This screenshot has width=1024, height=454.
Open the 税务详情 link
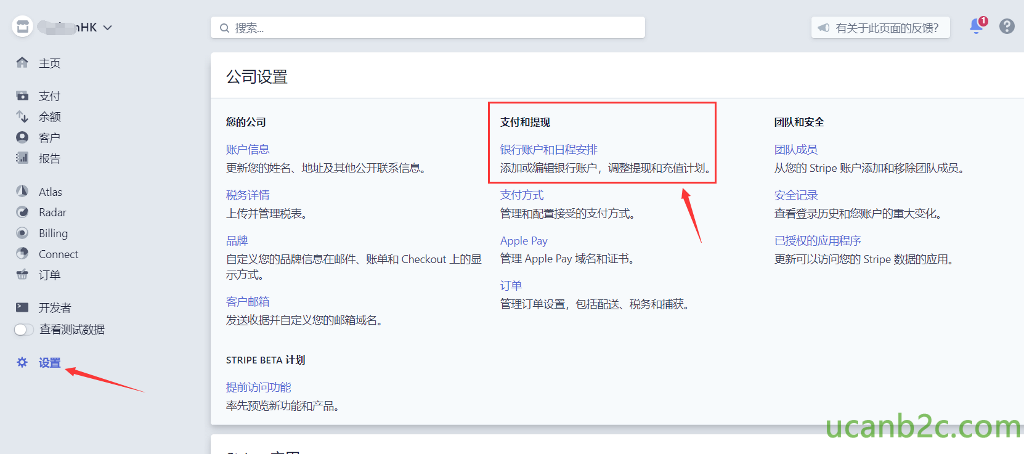[x=248, y=195]
